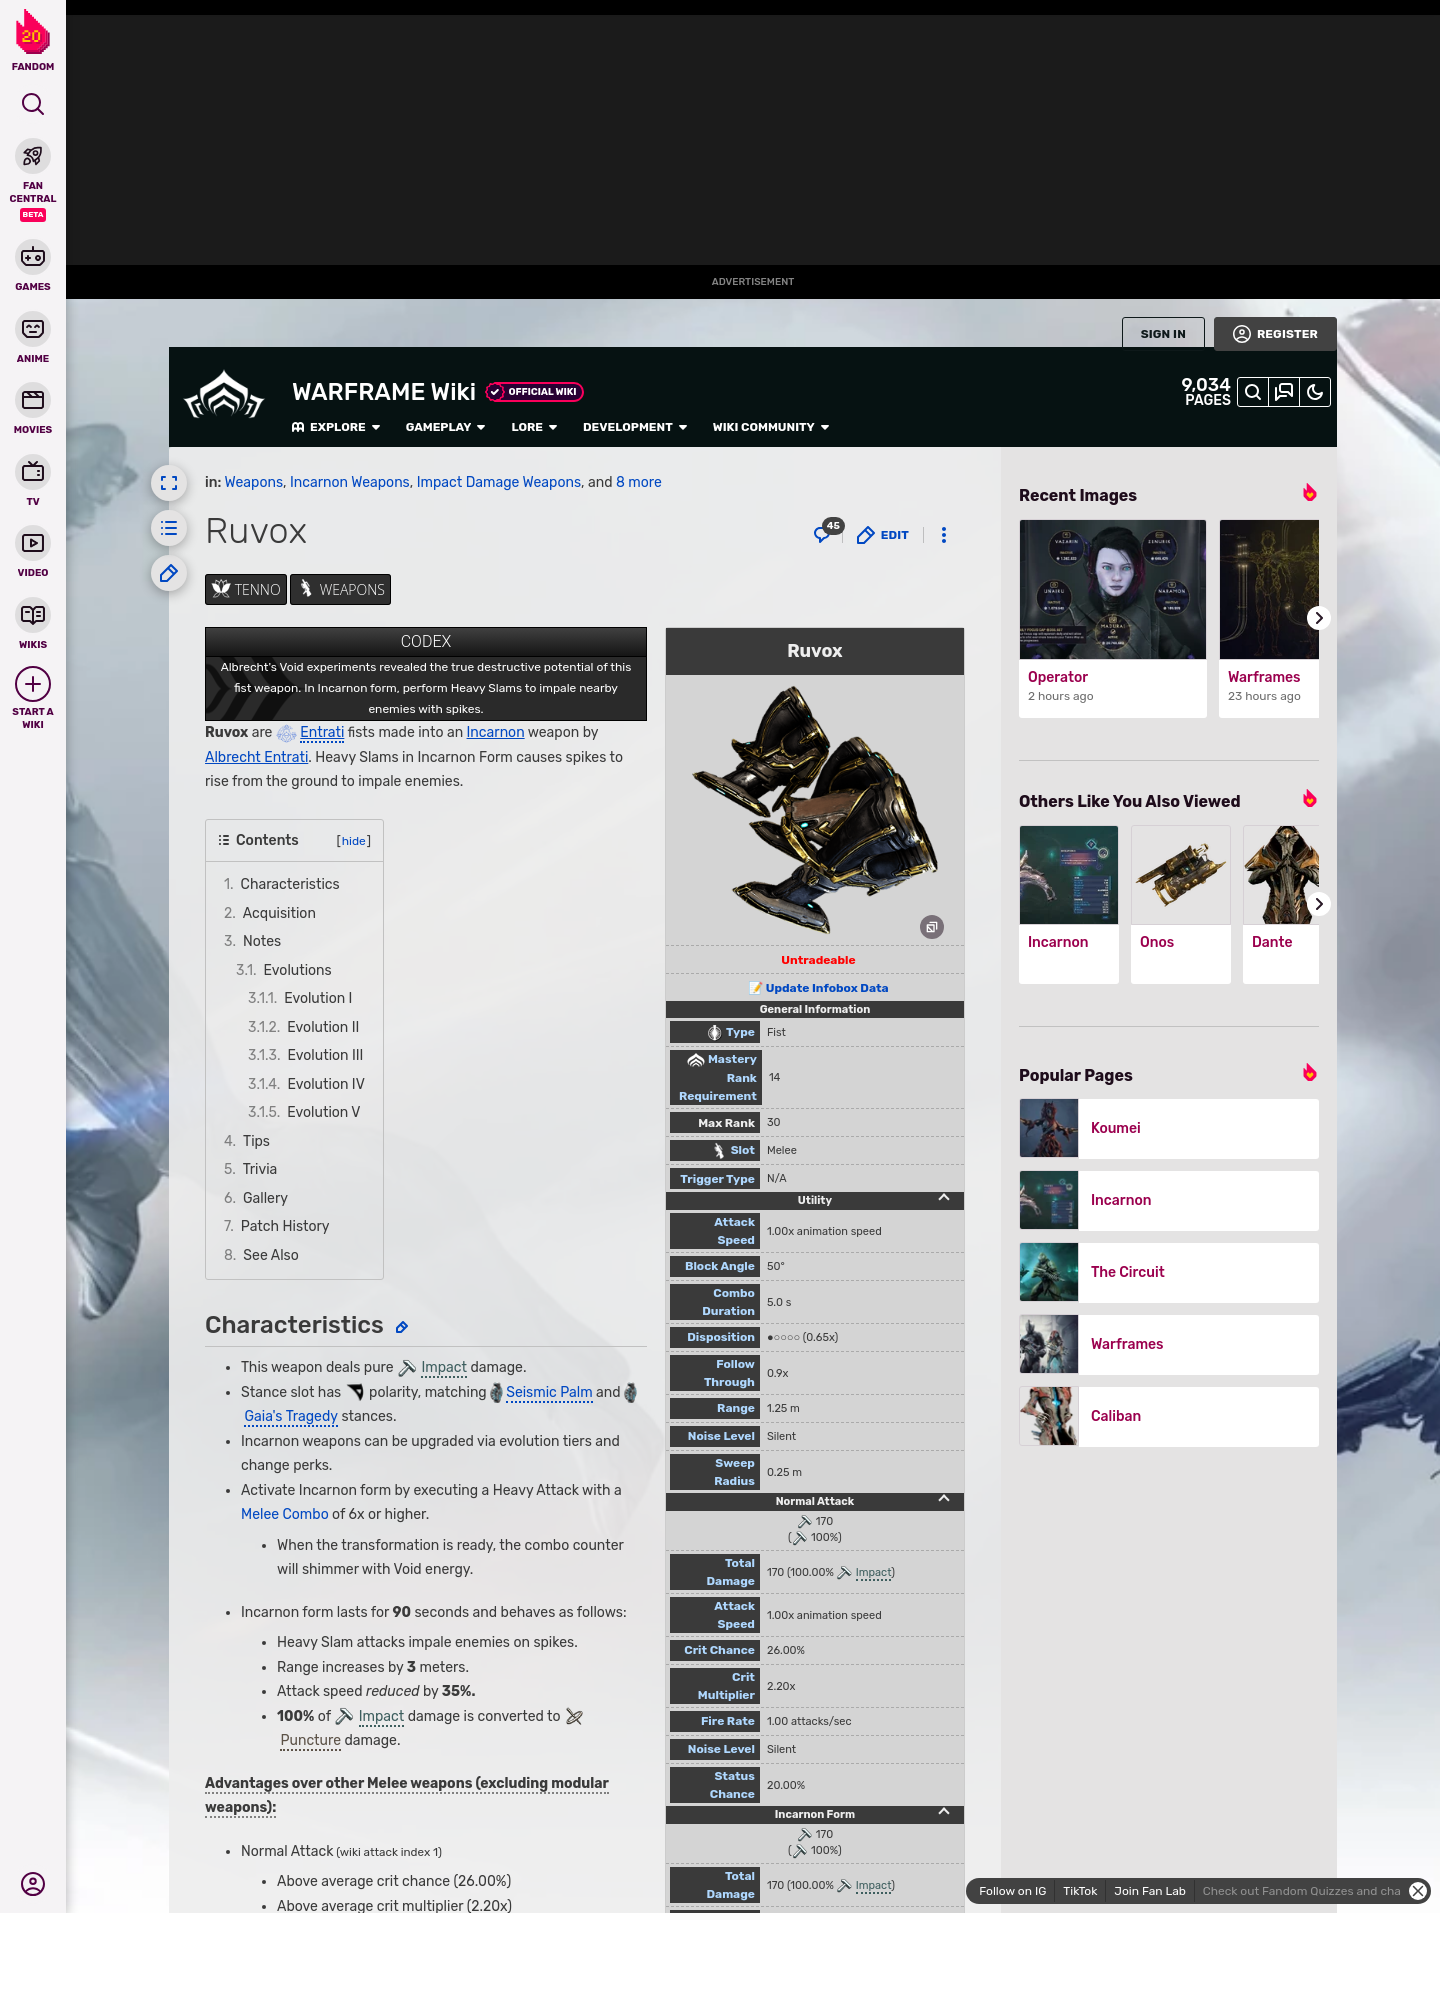1440x2000 pixels.
Task: Next arrow in Others Like You Also Viewed
Action: coord(1319,904)
